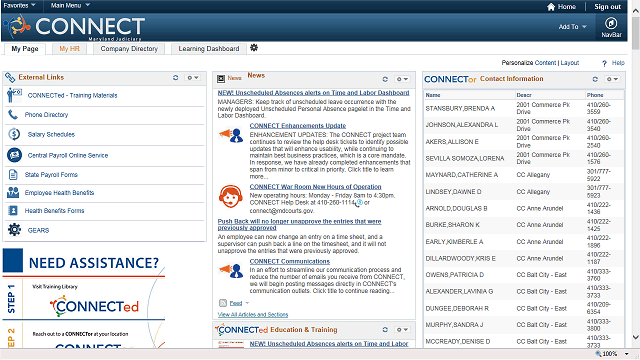
Task: Click the GEARS cog icon
Action: click(14, 230)
